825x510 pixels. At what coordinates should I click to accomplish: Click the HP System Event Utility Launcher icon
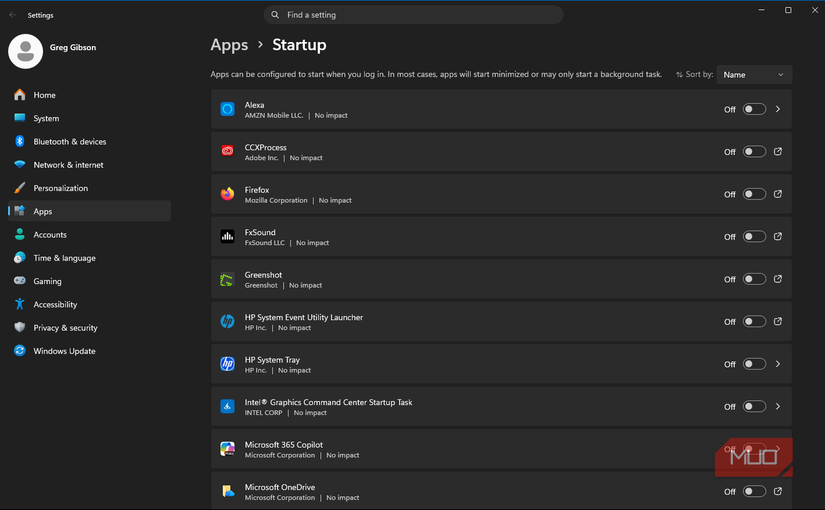(227, 321)
